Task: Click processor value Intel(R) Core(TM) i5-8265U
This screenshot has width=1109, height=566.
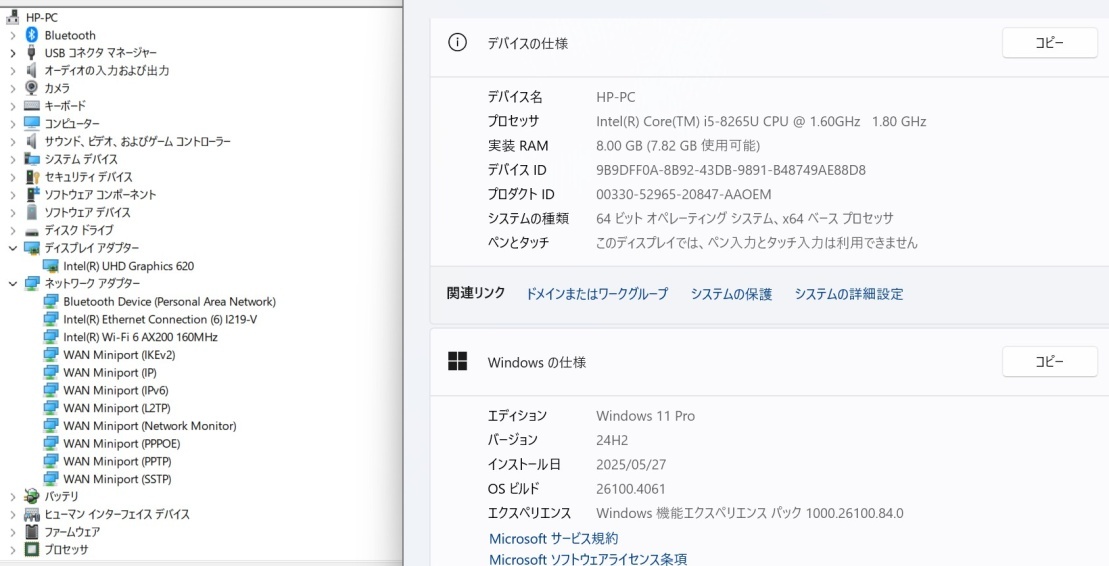Action: (x=761, y=121)
